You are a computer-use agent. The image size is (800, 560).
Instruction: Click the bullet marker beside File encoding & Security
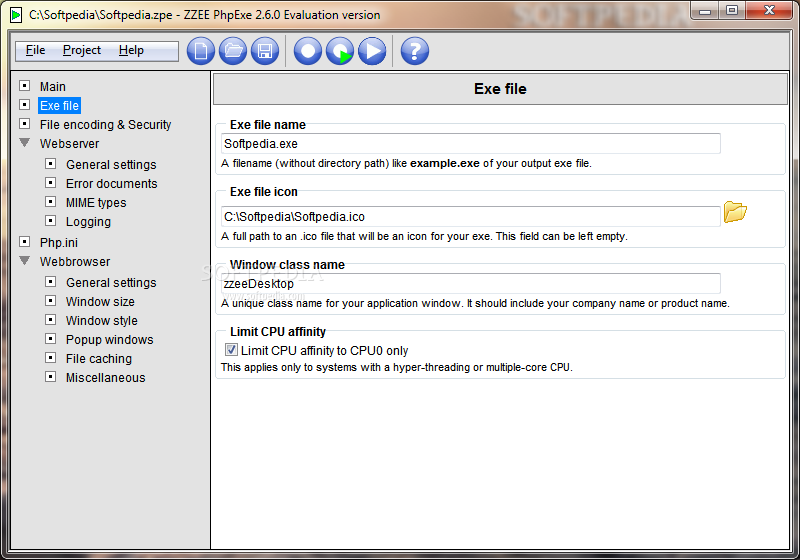24,123
